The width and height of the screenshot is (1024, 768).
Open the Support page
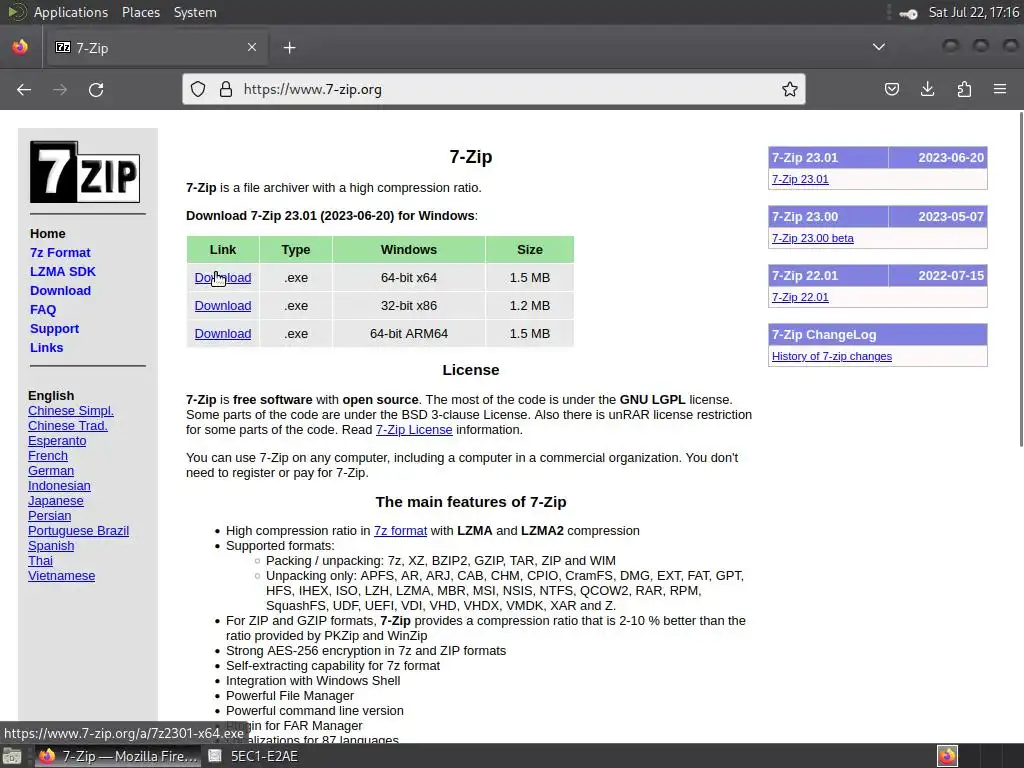pos(54,328)
